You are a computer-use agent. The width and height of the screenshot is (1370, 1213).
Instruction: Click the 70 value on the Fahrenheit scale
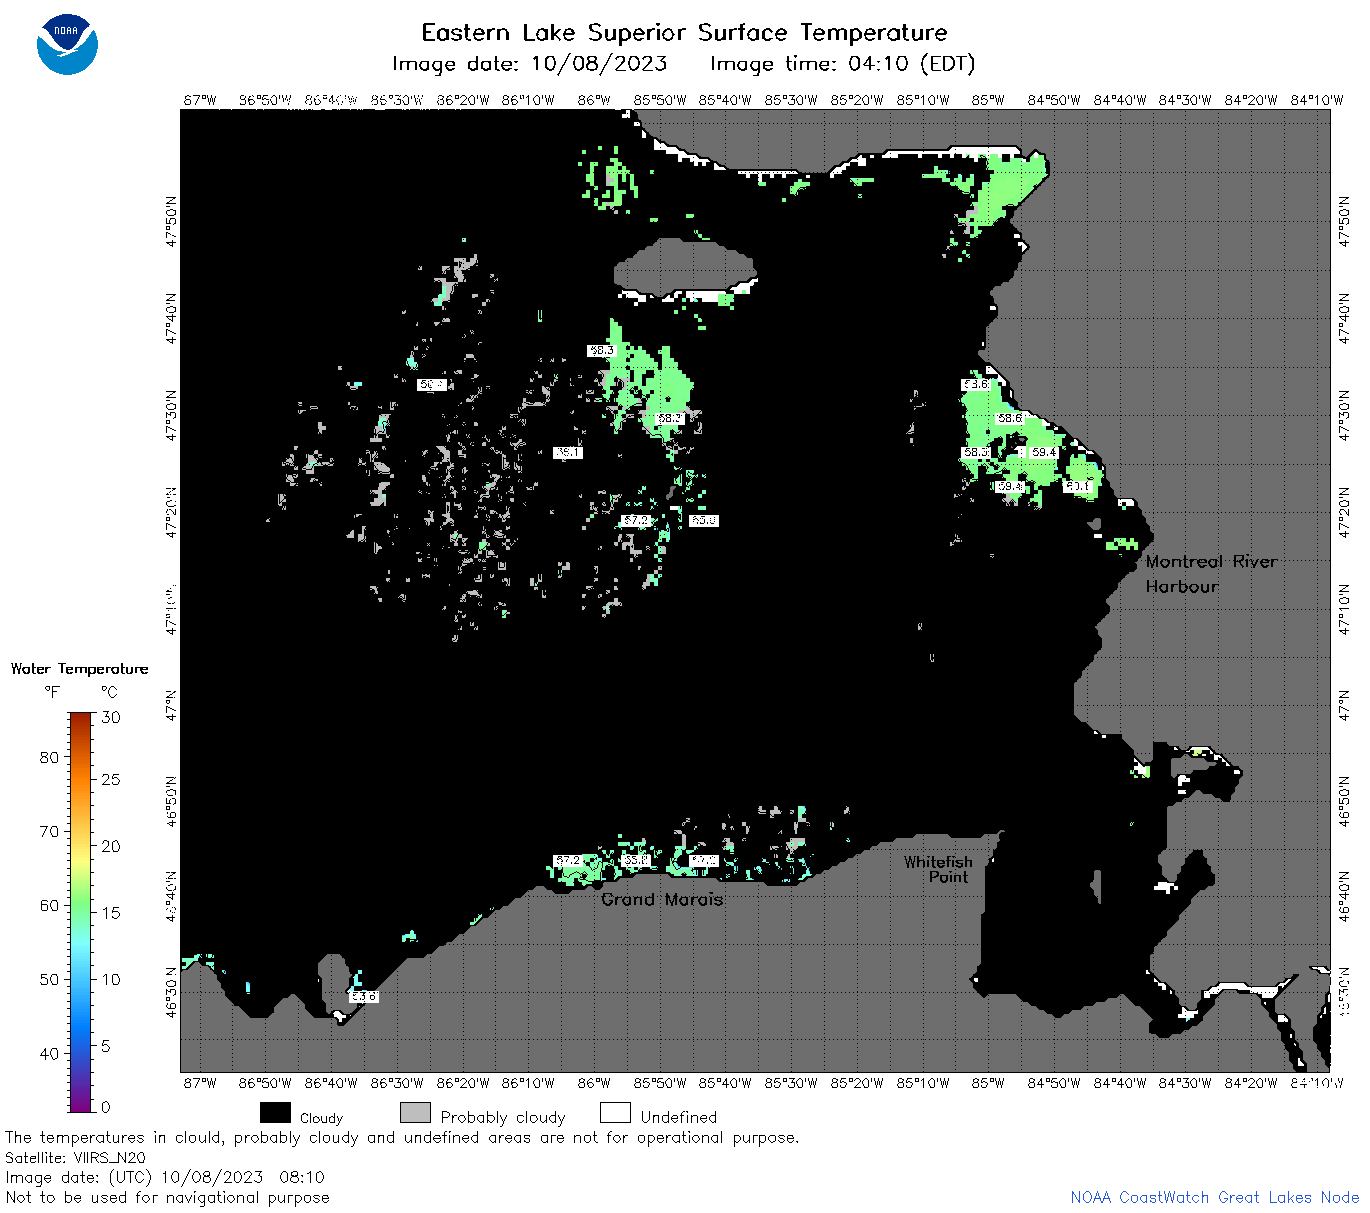click(49, 831)
